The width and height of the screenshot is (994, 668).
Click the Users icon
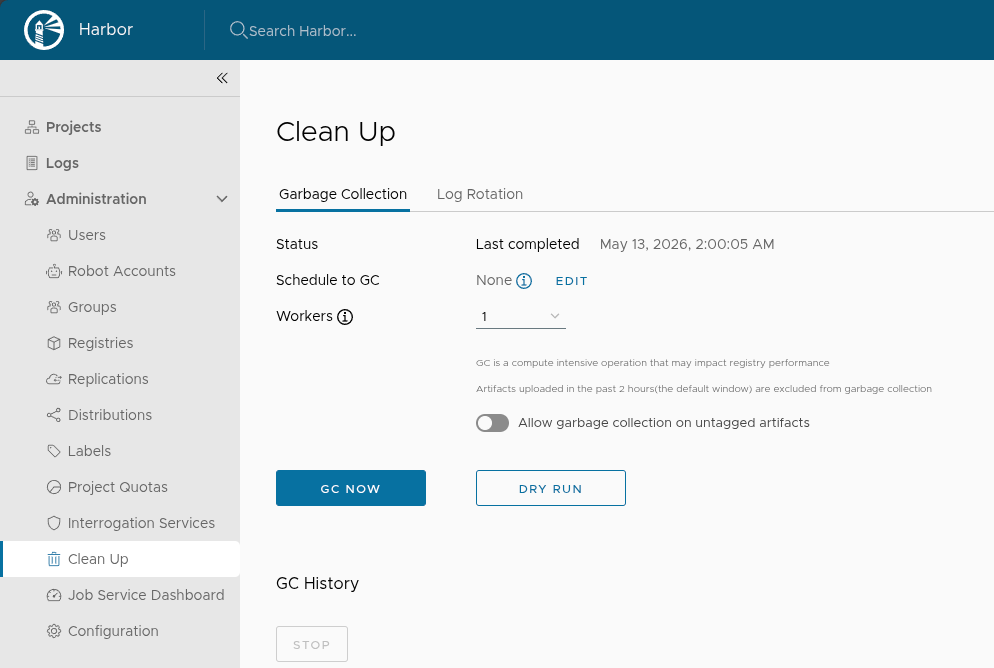(54, 235)
